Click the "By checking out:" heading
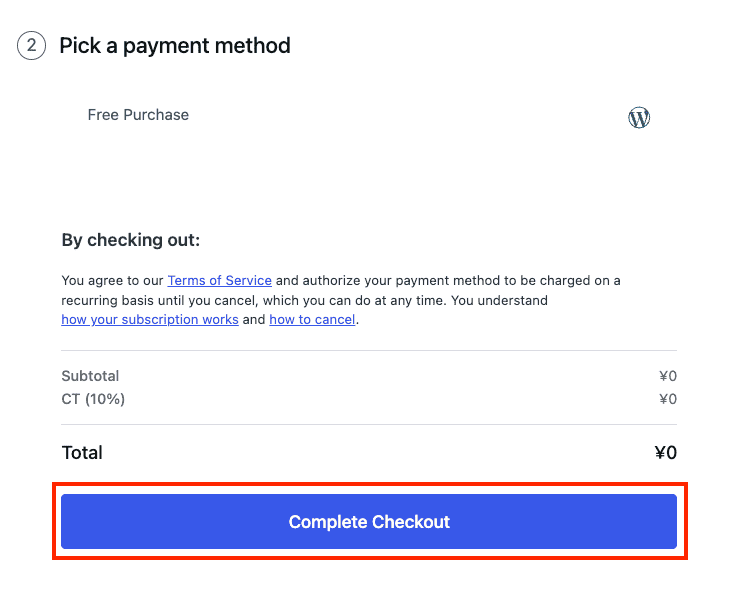 (131, 240)
